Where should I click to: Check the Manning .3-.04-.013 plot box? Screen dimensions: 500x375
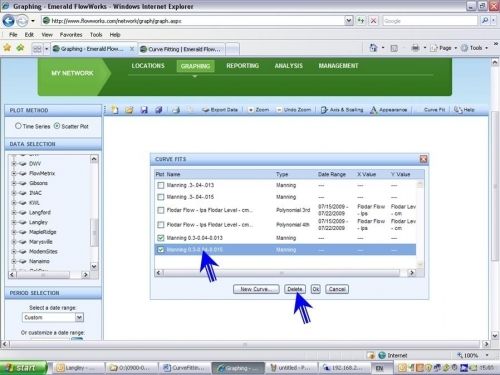point(161,185)
